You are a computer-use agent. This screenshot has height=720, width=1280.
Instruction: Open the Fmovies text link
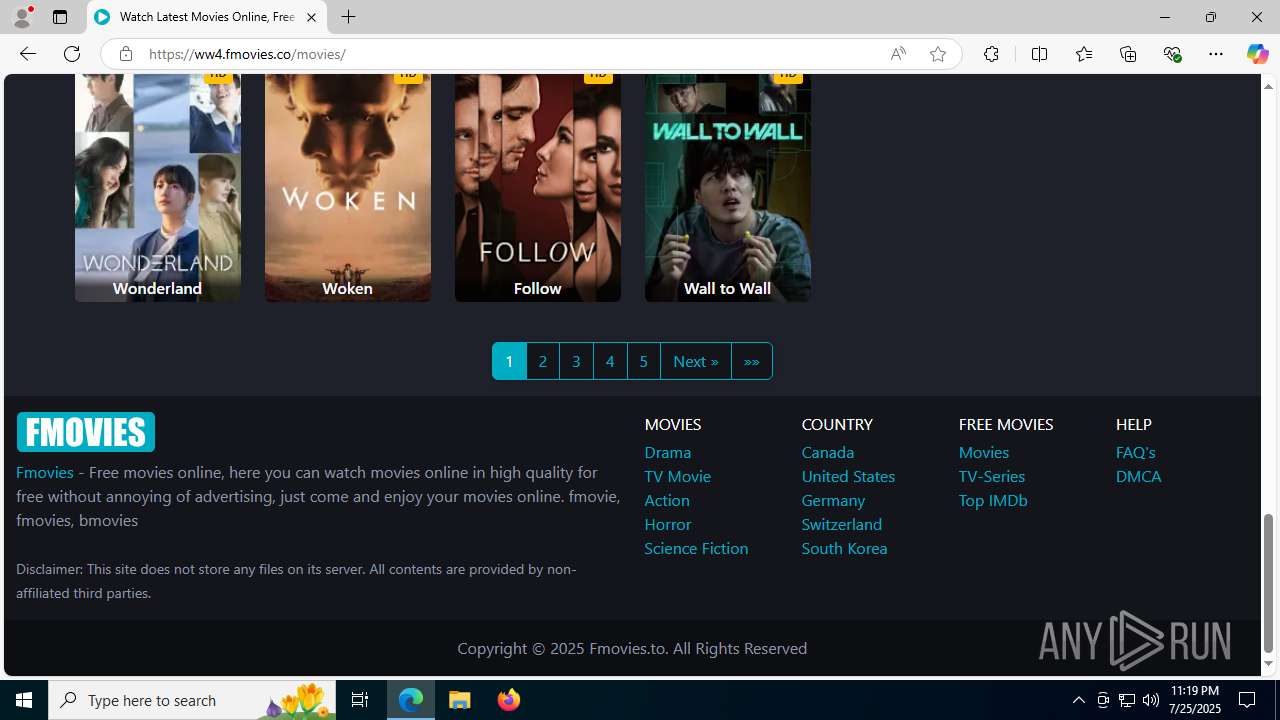[x=45, y=472]
